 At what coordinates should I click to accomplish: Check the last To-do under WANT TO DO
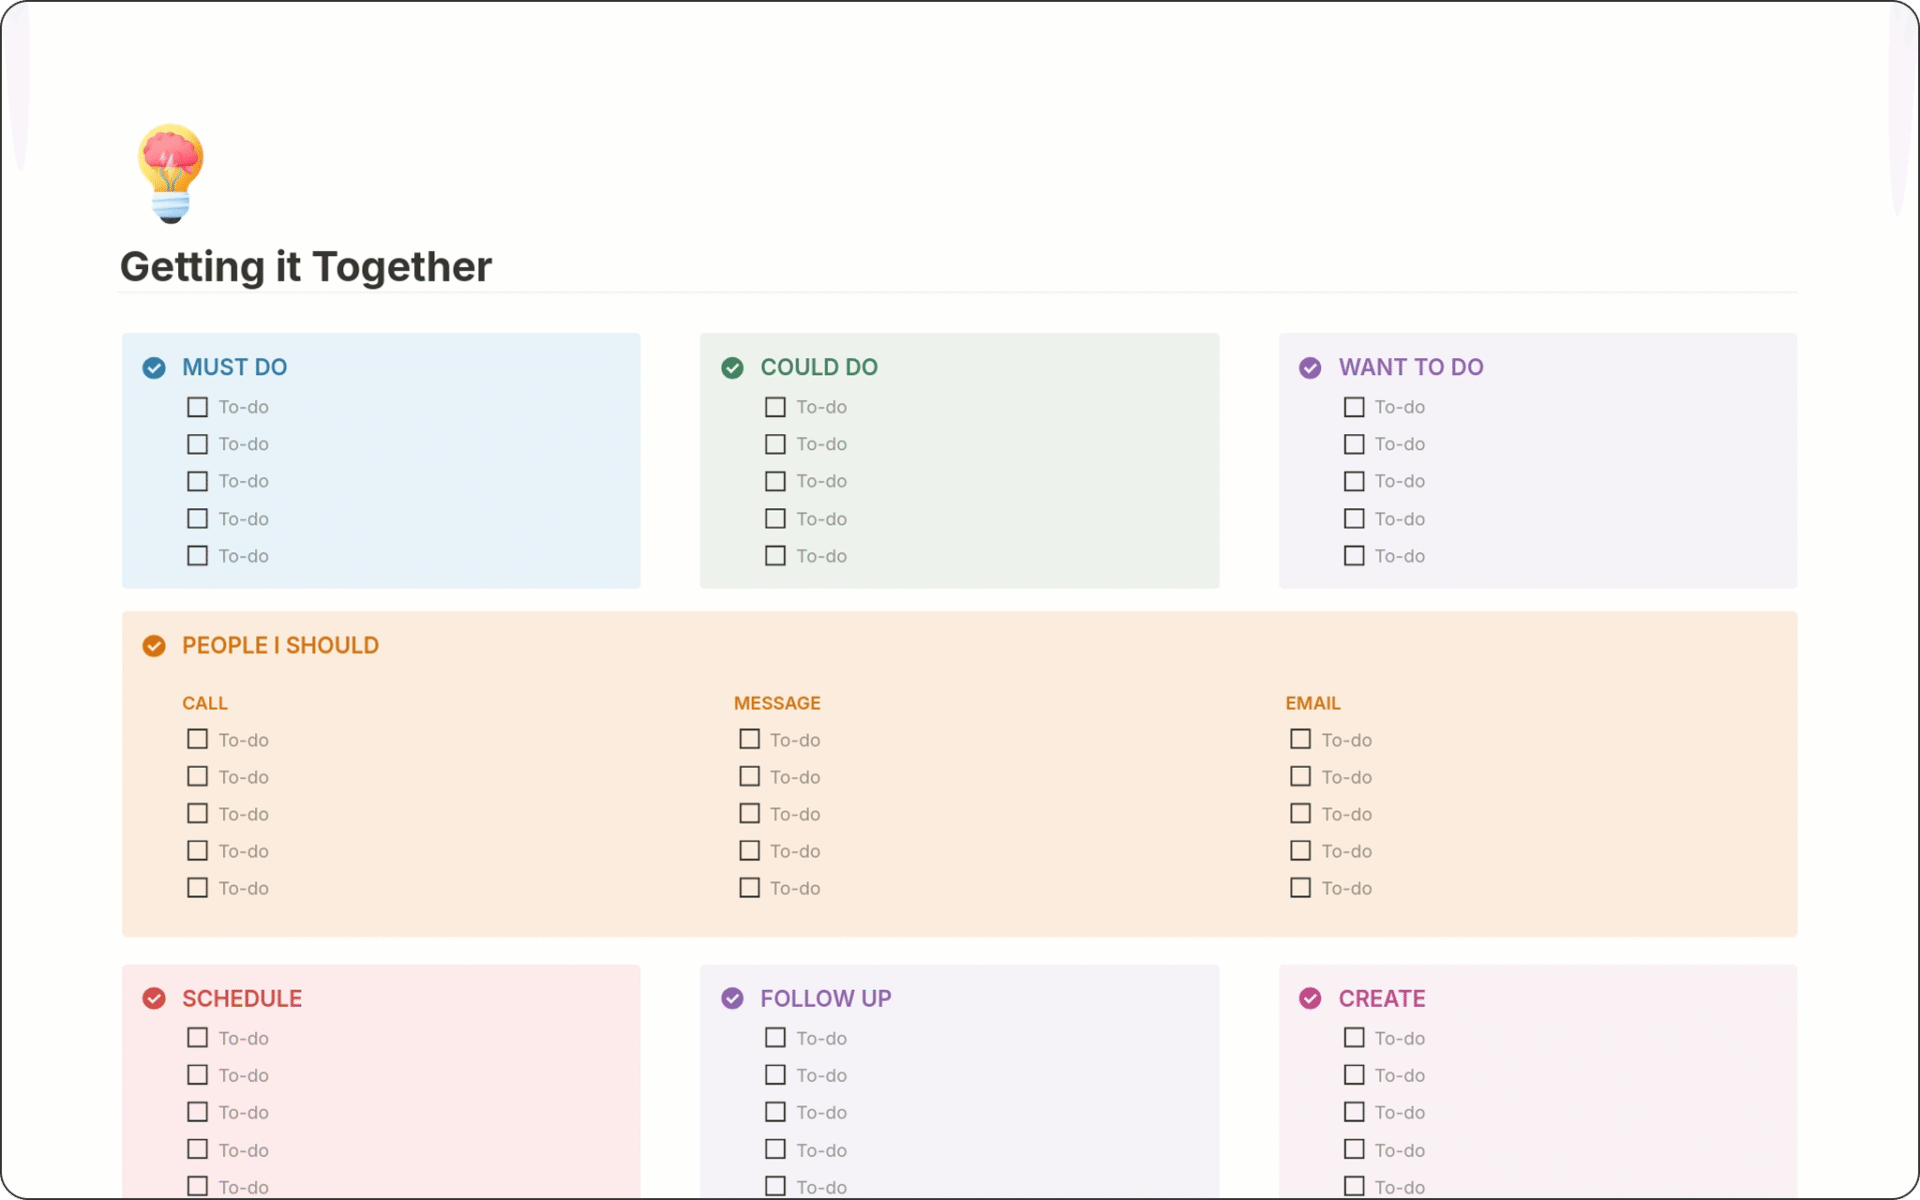1354,555
